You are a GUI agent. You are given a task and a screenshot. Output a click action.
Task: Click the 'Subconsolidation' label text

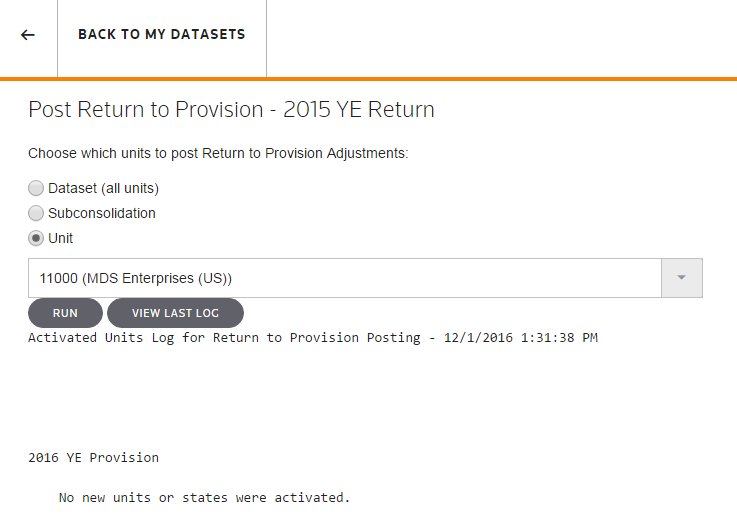click(x=102, y=213)
